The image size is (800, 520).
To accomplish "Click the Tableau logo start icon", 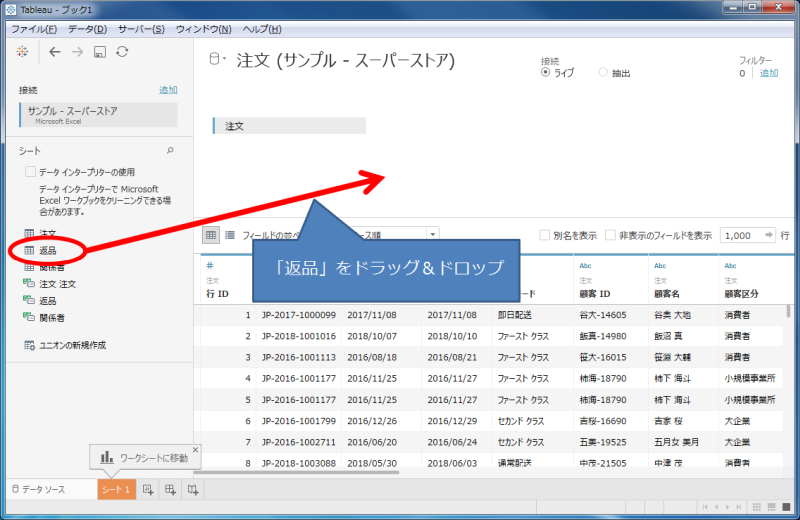I will [22, 52].
